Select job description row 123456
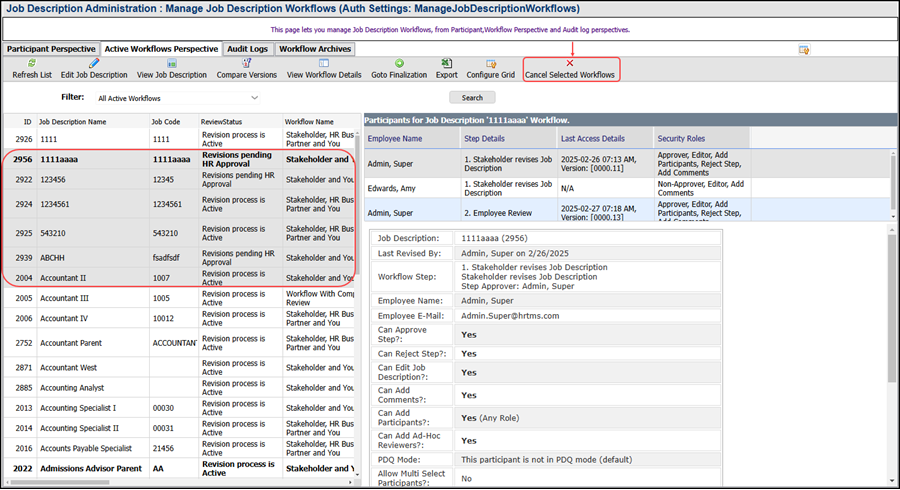This screenshot has height=490, width=900. coord(180,180)
